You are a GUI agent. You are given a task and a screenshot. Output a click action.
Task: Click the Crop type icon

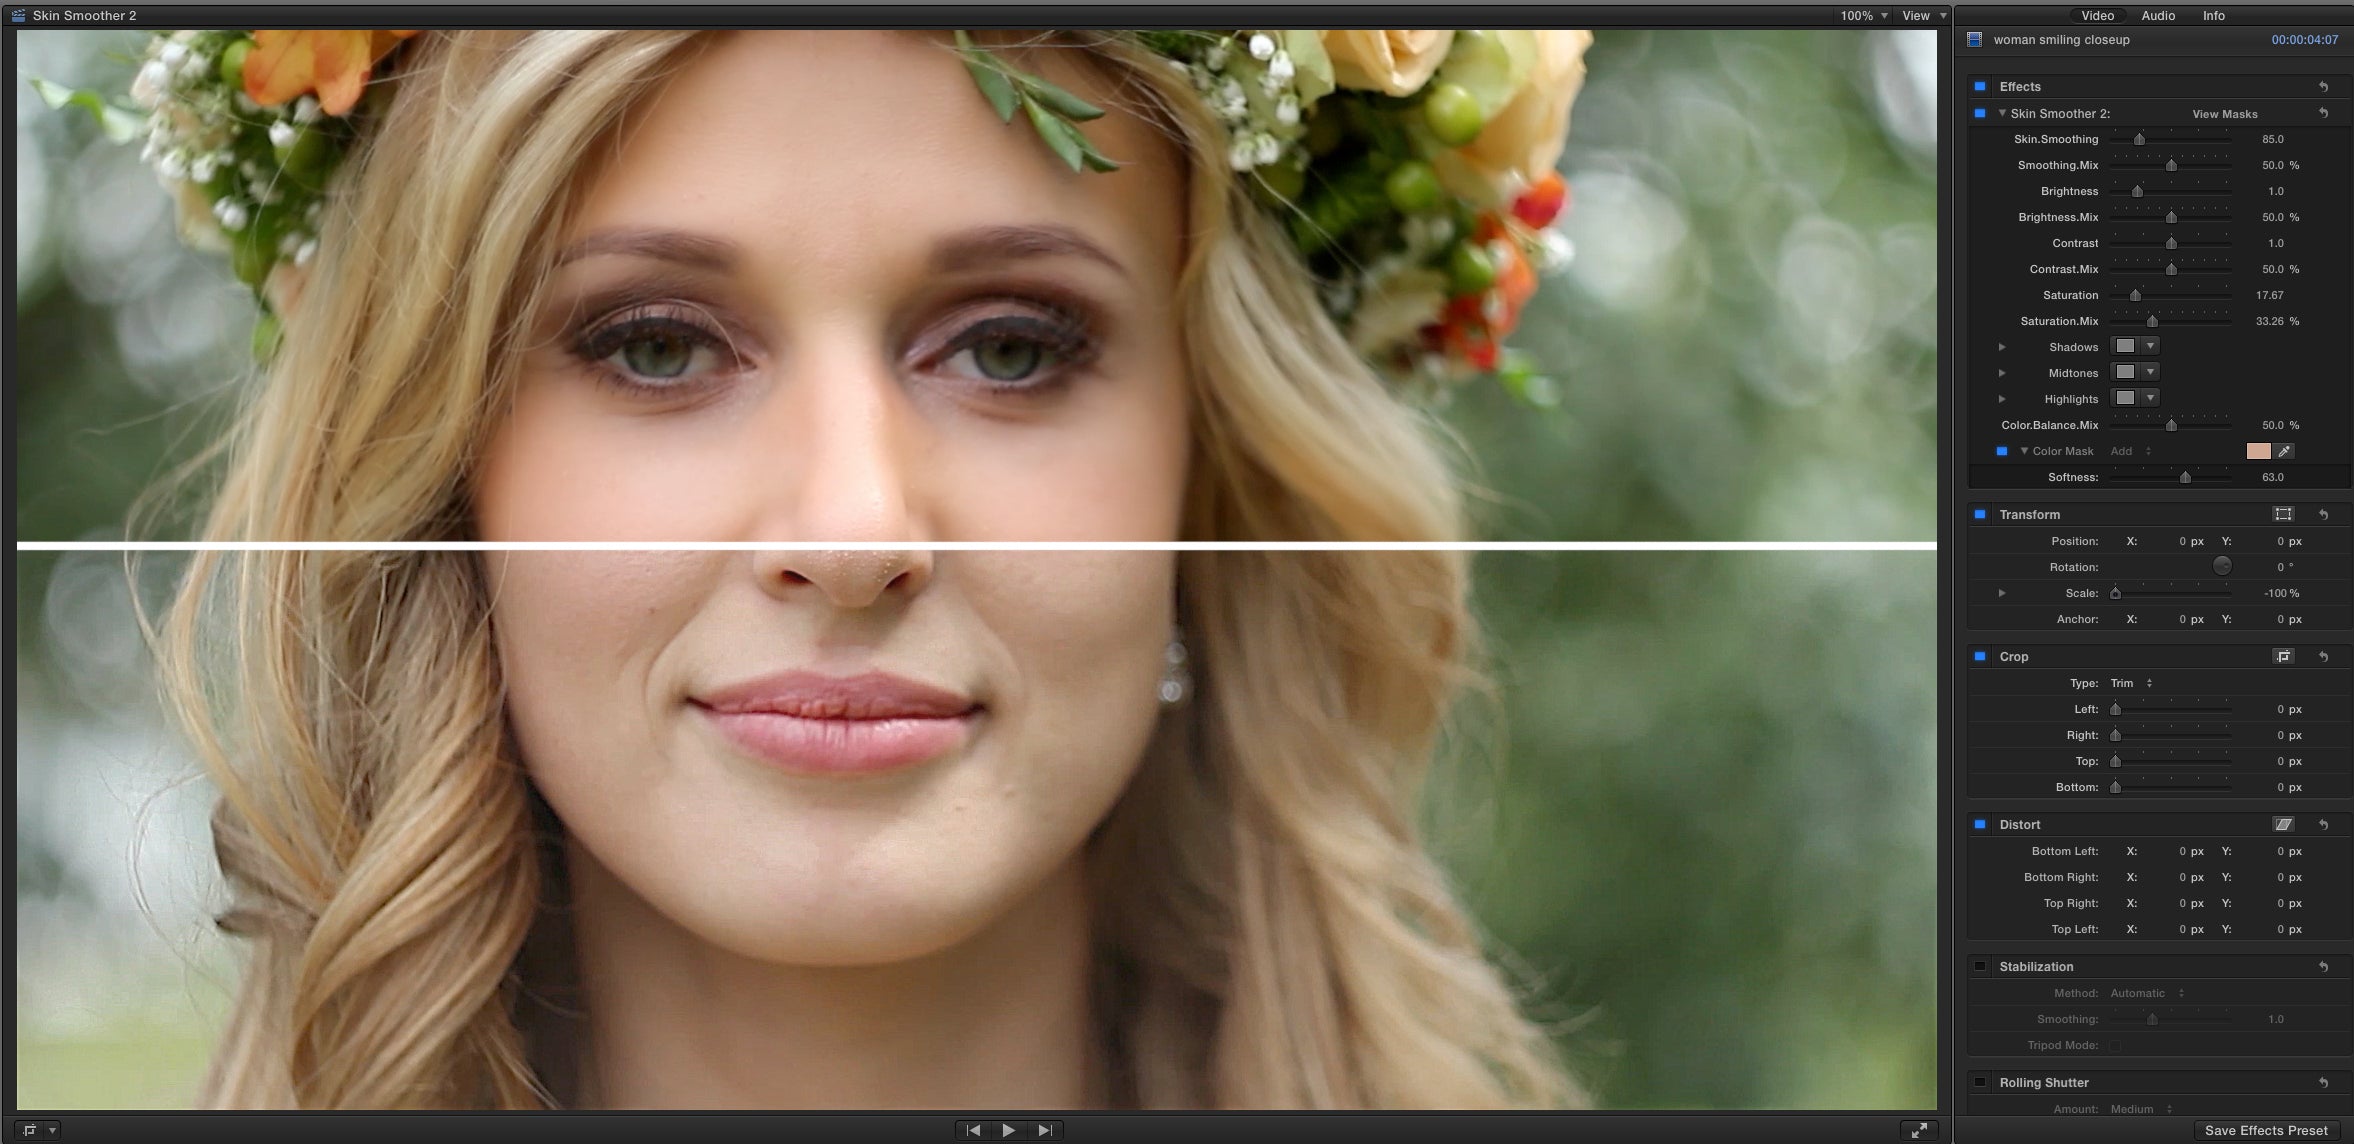(2282, 655)
